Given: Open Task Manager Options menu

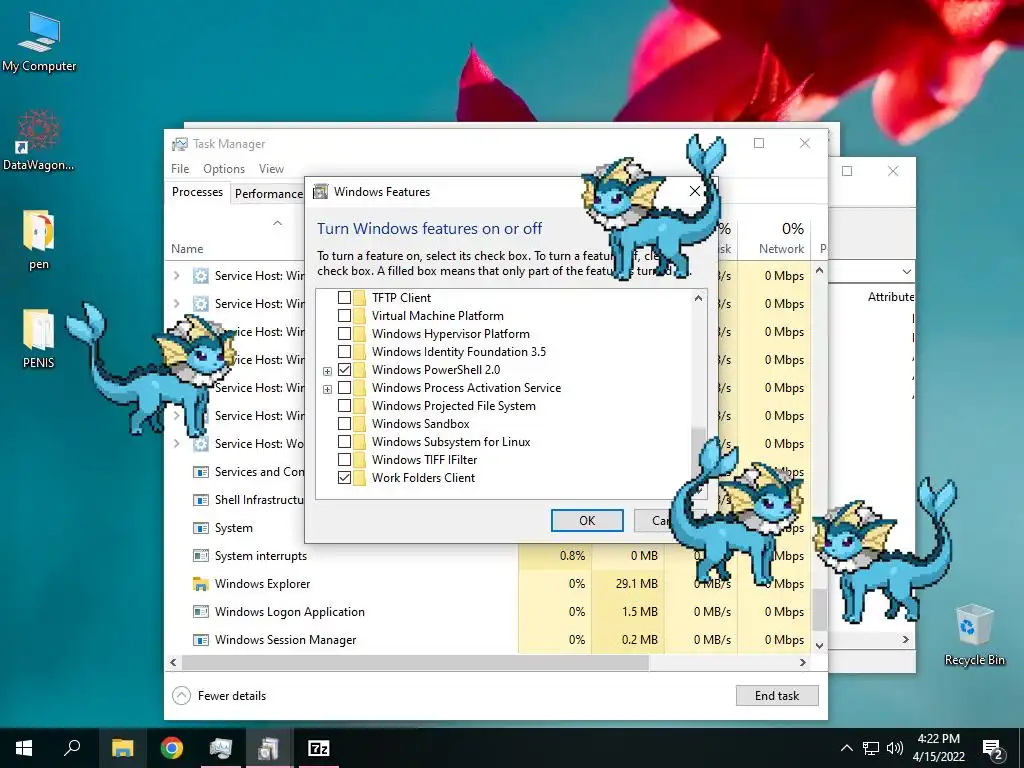Looking at the screenshot, I should pyautogui.click(x=224, y=168).
